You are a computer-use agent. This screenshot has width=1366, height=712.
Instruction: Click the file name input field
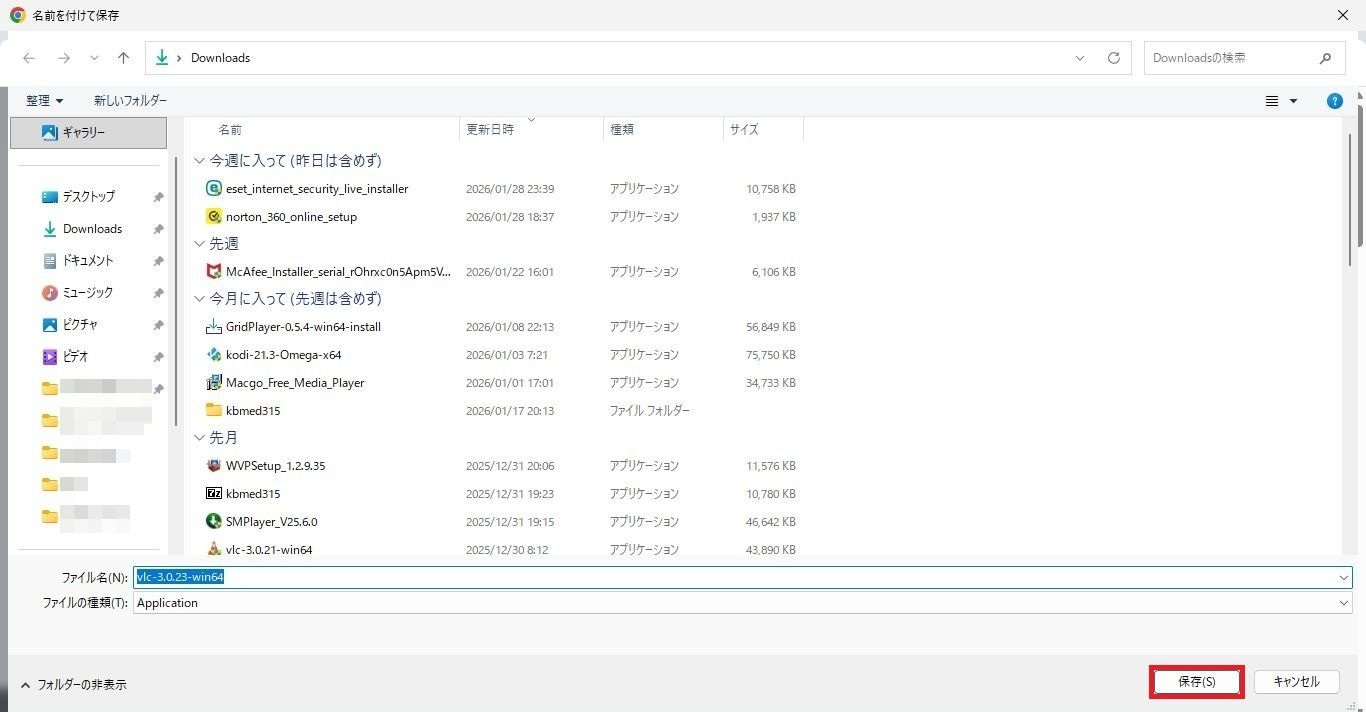click(x=740, y=577)
